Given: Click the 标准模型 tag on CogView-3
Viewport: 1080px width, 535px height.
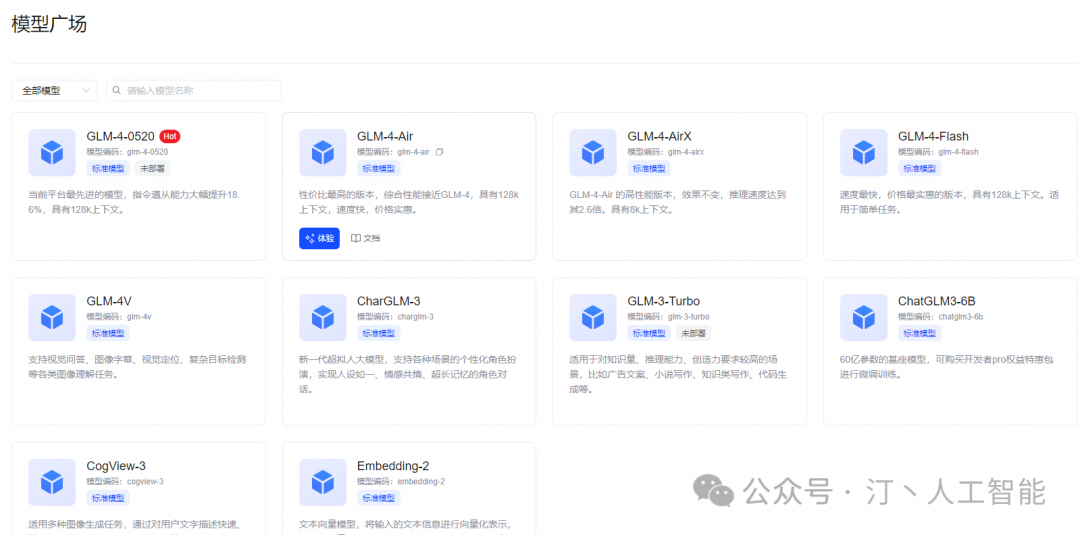Looking at the screenshot, I should pyautogui.click(x=108, y=498).
